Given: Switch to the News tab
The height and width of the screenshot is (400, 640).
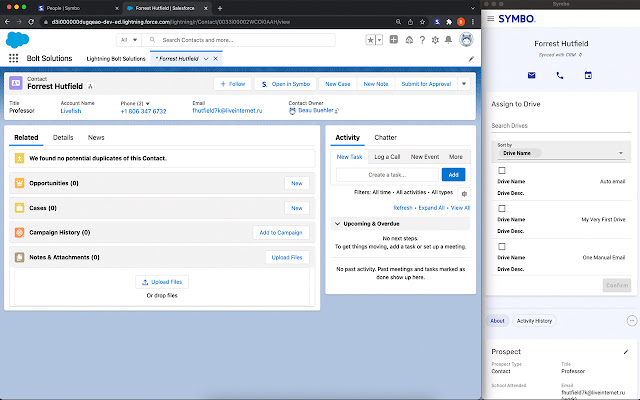Looking at the screenshot, I should click(96, 138).
